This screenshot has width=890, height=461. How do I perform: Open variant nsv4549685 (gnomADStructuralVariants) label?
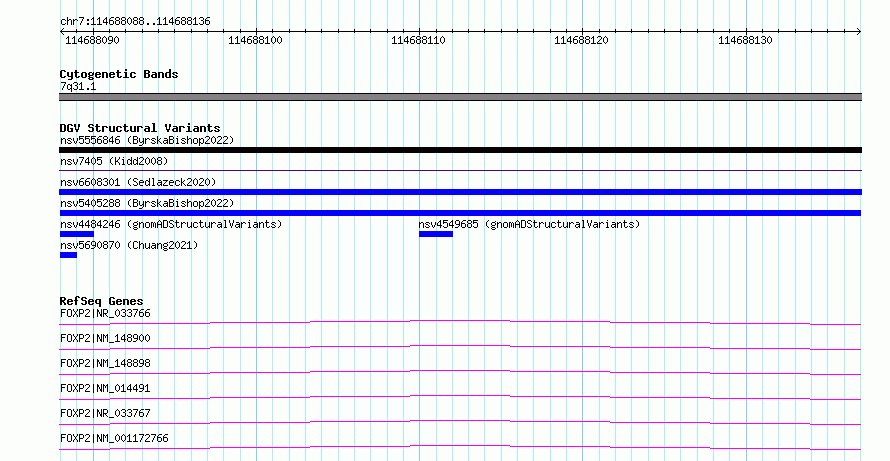(x=529, y=224)
